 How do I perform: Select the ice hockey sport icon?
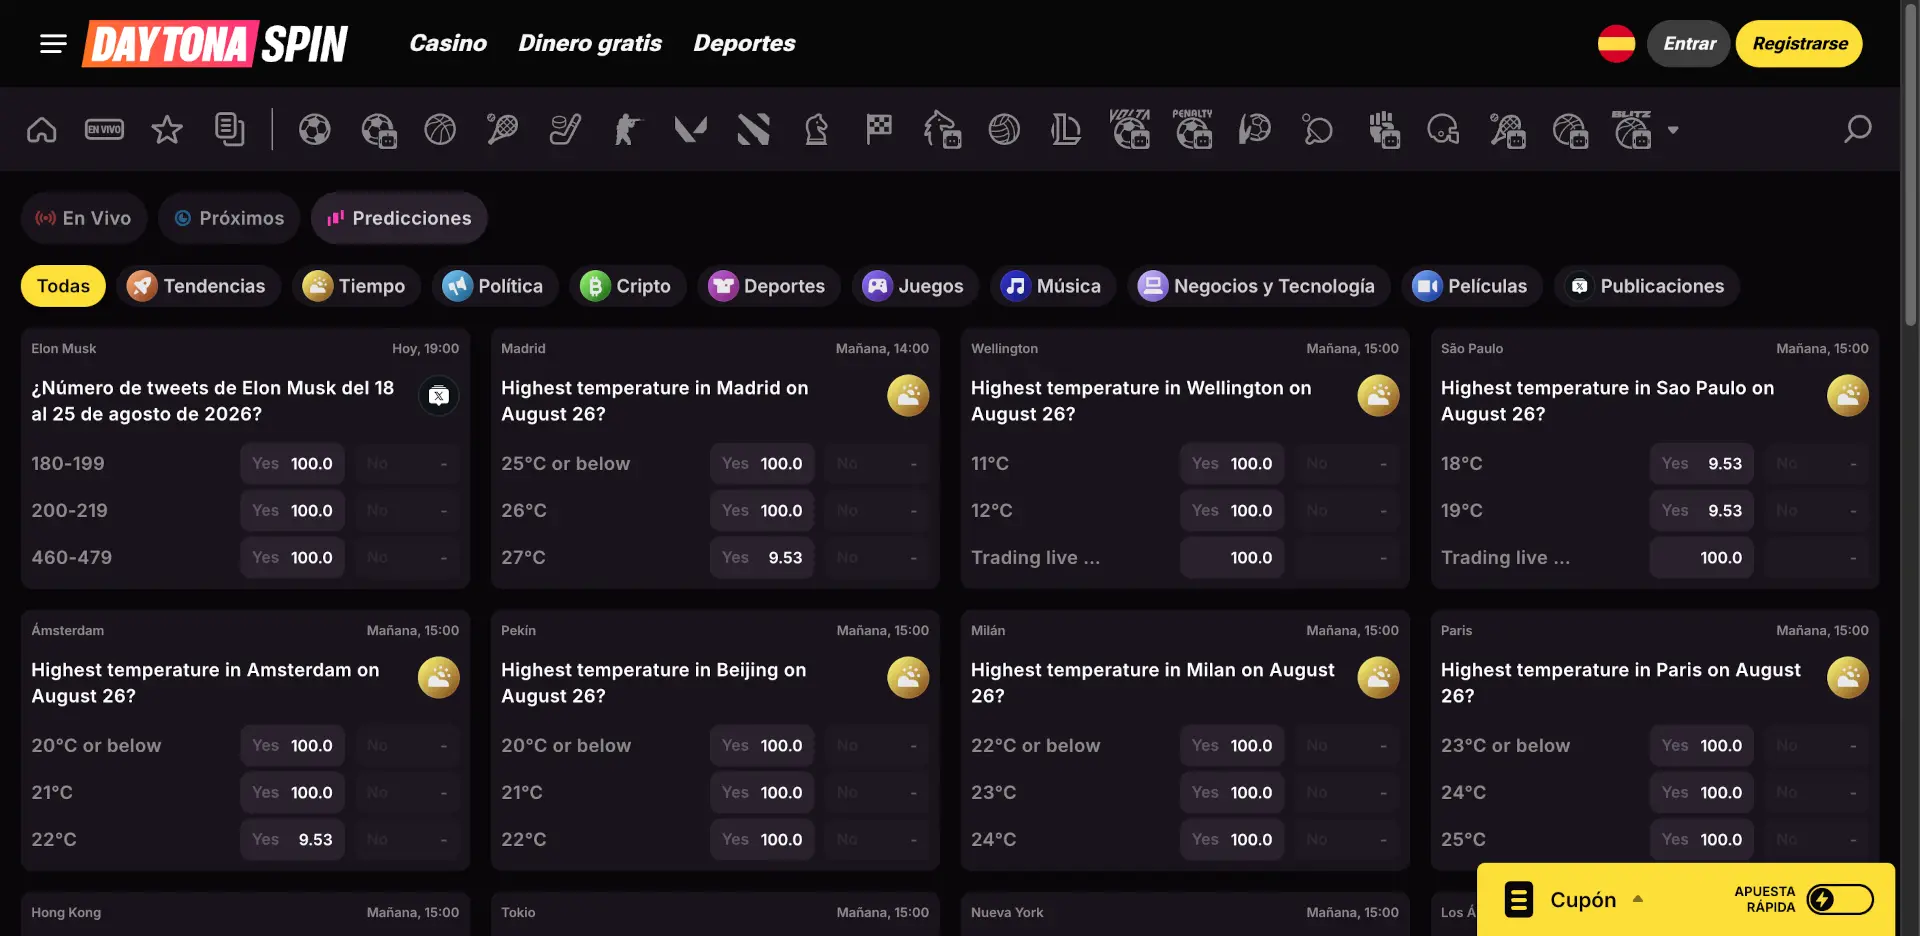click(x=565, y=129)
